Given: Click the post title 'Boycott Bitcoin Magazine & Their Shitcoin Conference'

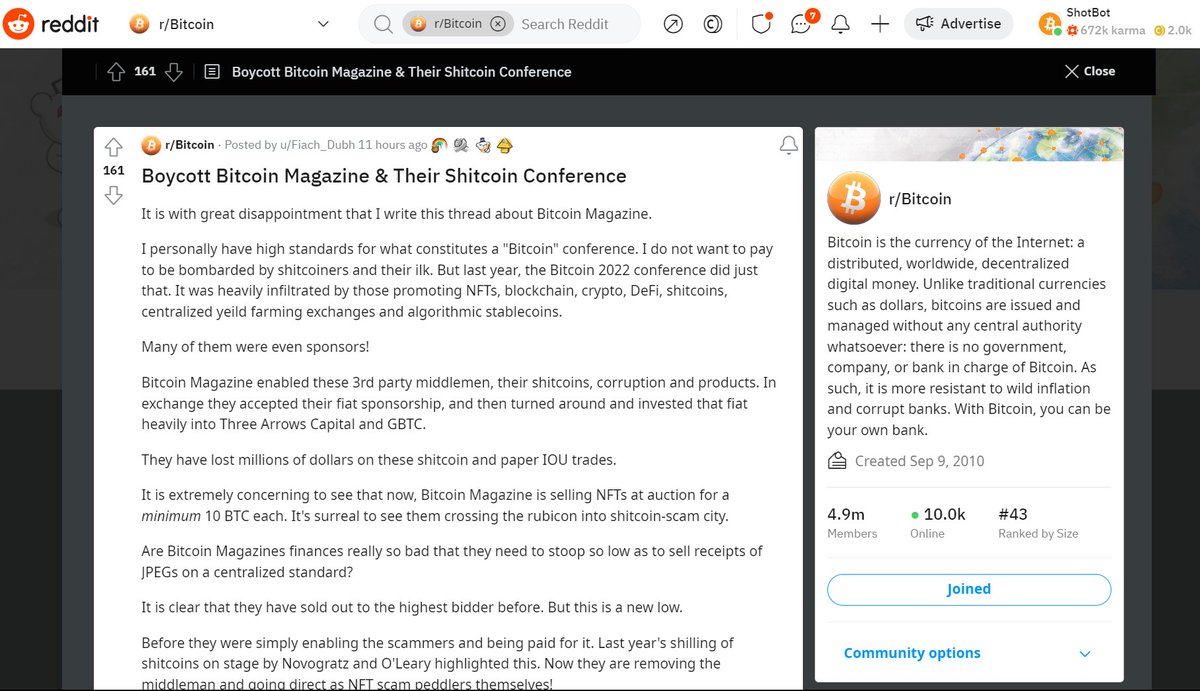Looking at the screenshot, I should pos(384,176).
